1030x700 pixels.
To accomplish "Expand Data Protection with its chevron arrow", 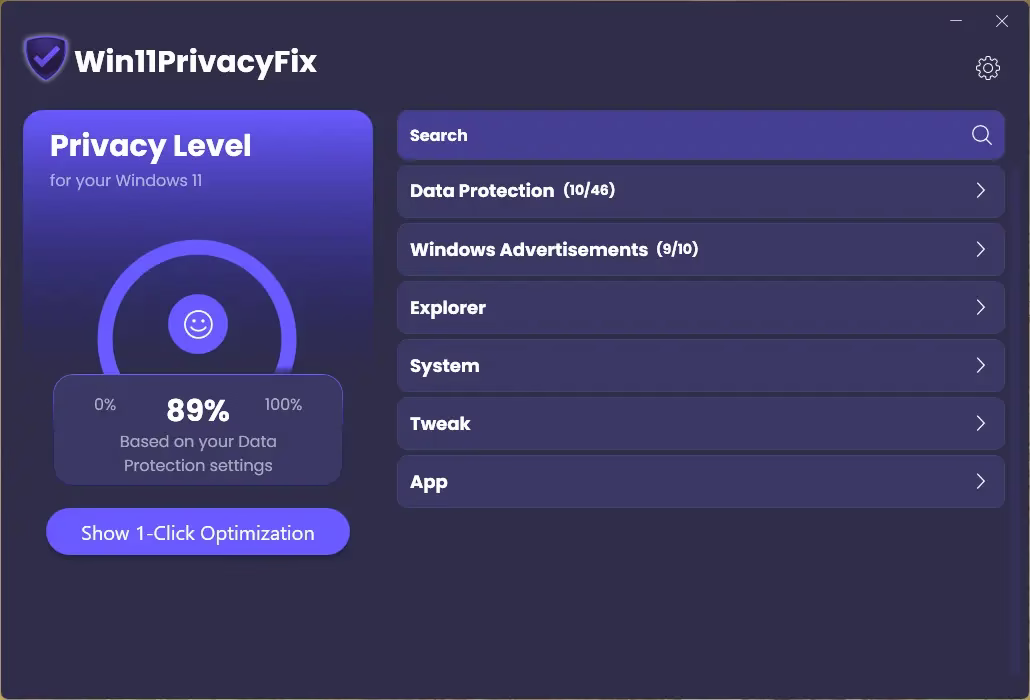I will (x=981, y=191).
